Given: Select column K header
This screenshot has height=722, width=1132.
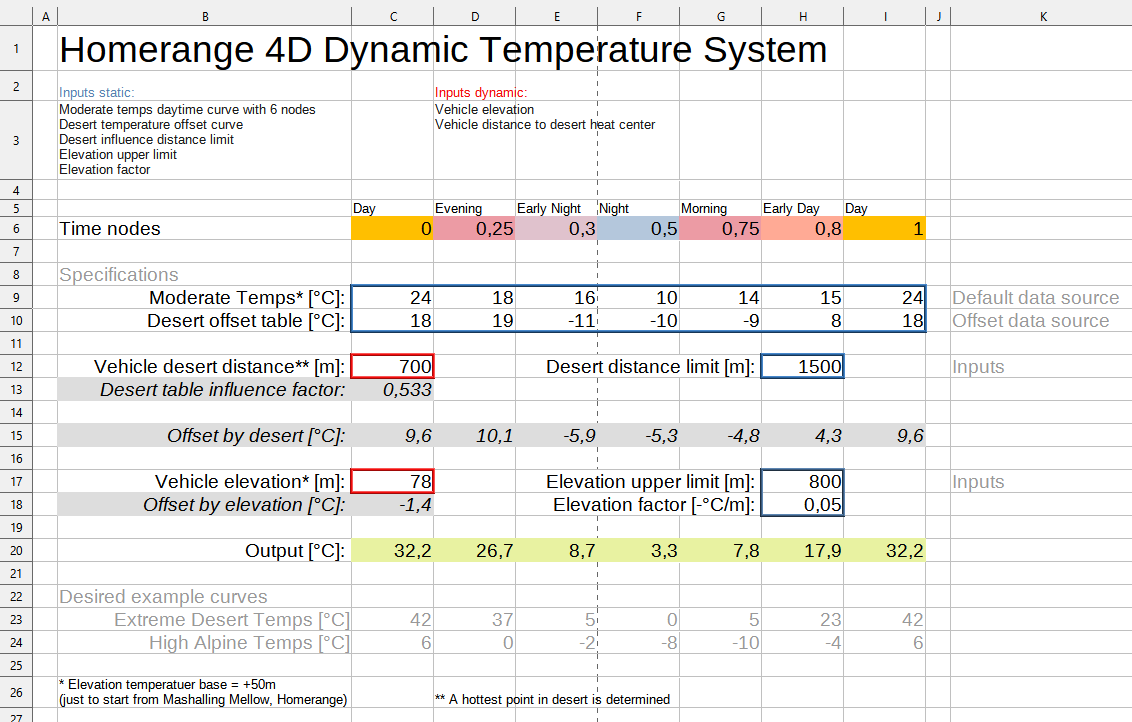Looking at the screenshot, I should tap(1043, 17).
